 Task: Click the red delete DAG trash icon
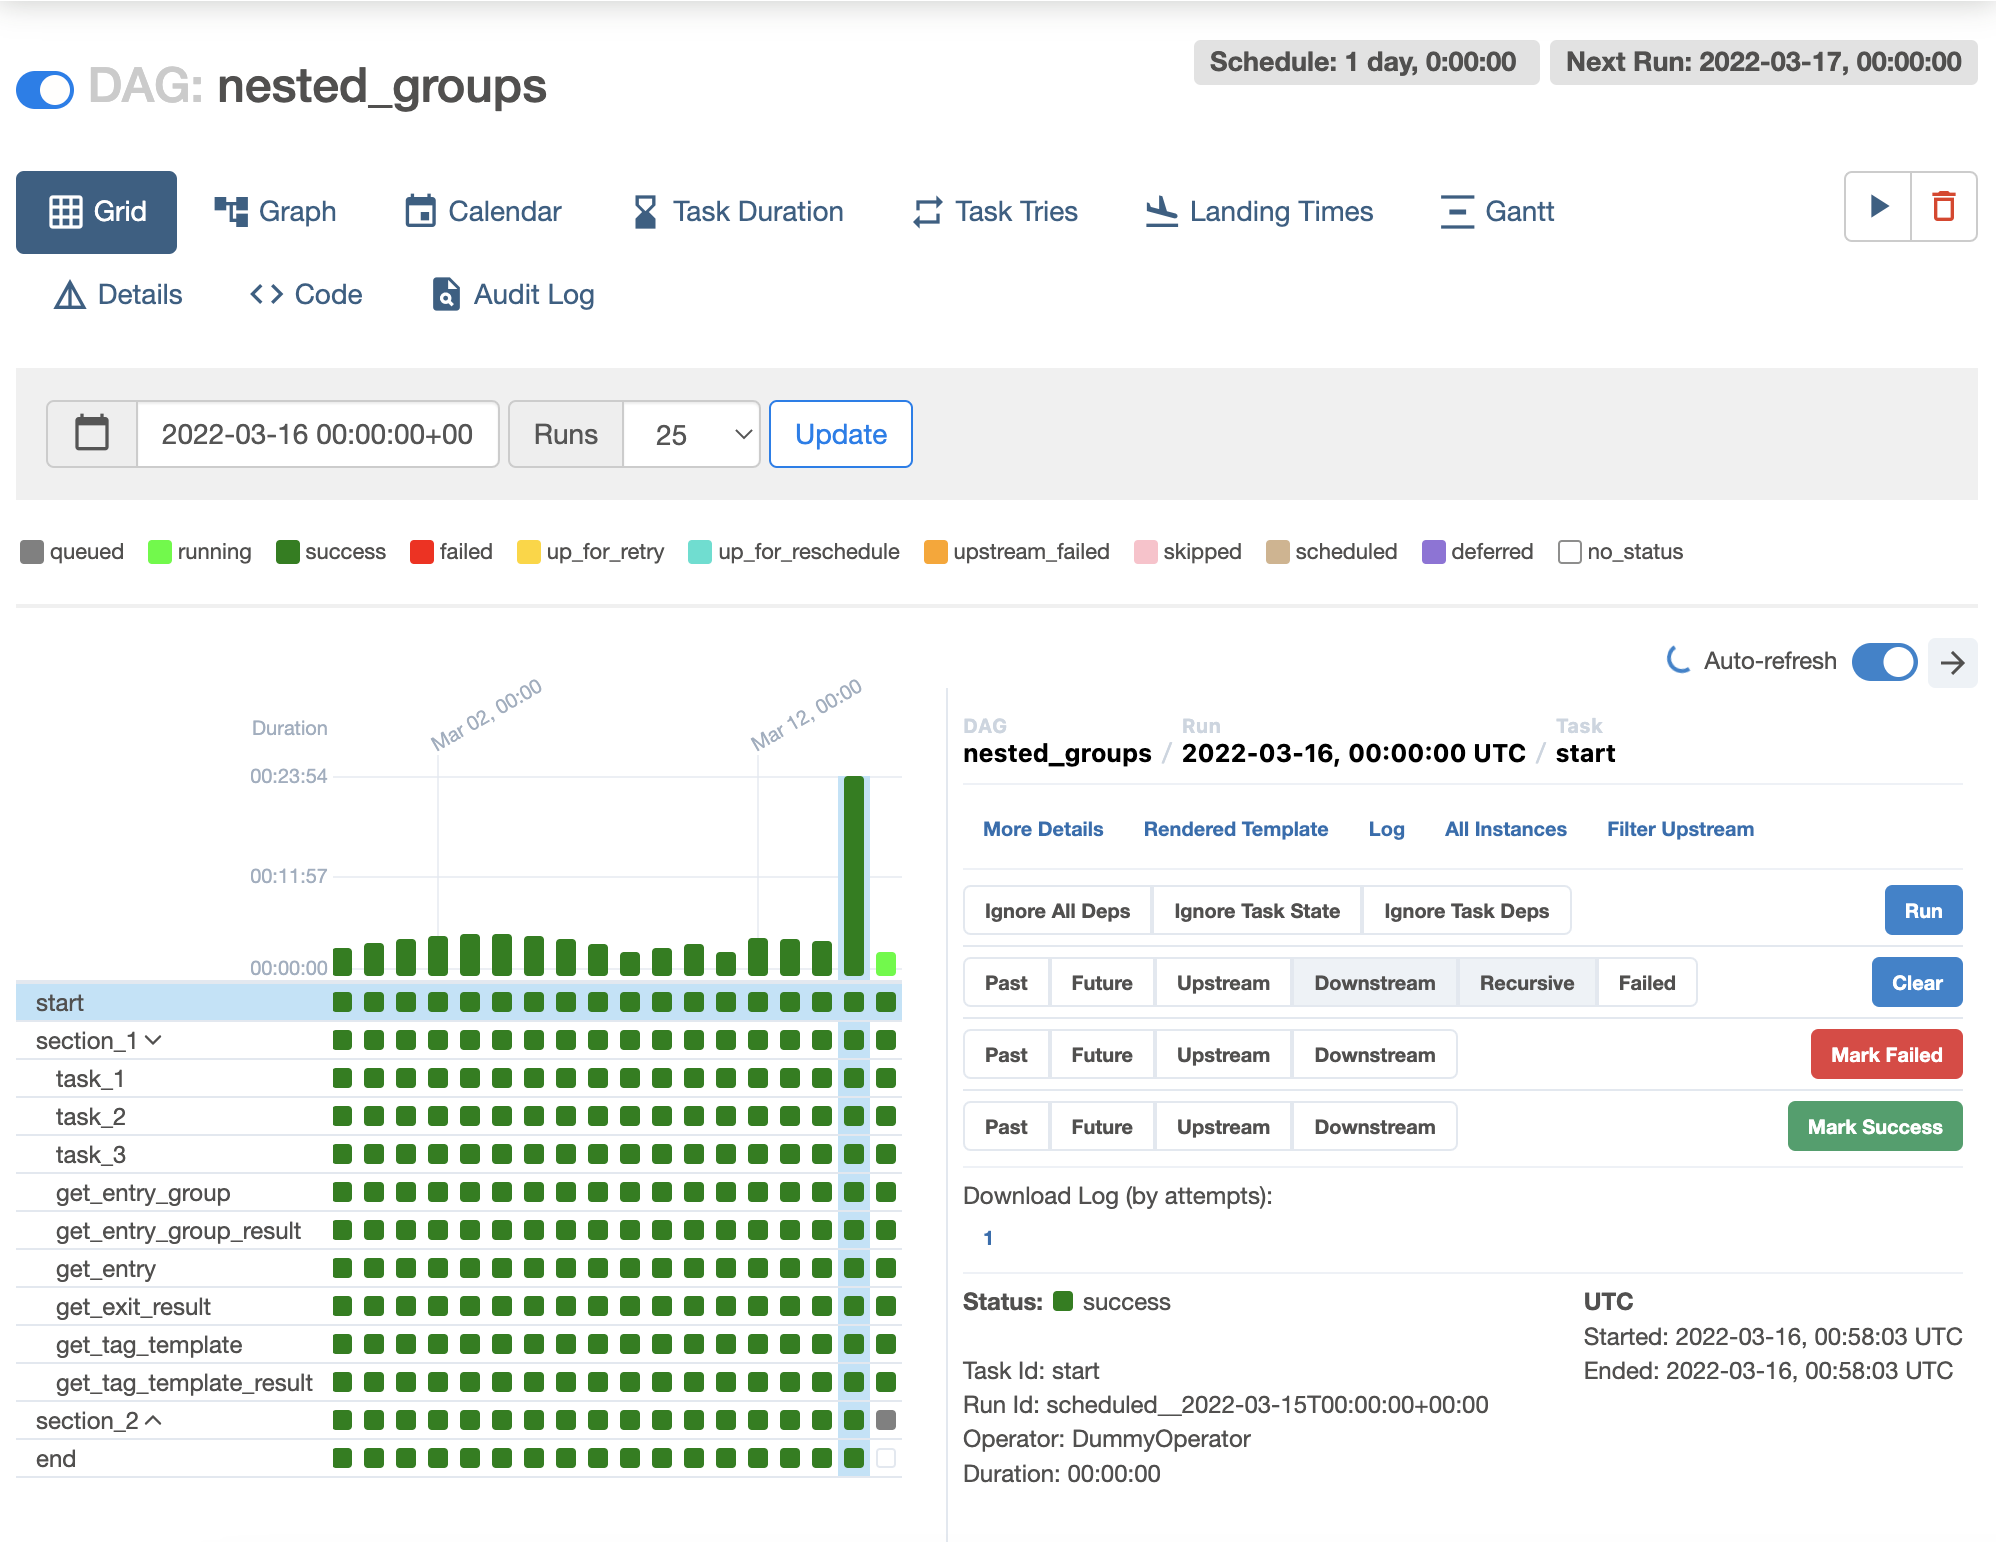point(1943,207)
